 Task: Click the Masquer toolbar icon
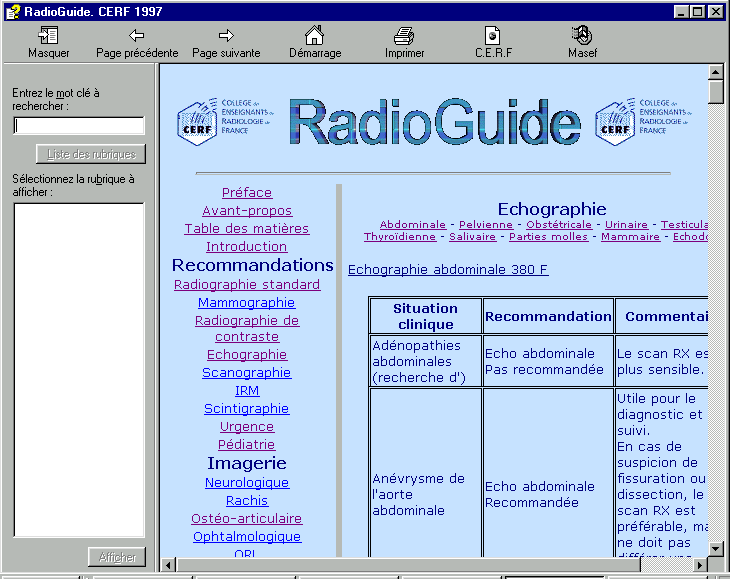(48, 35)
